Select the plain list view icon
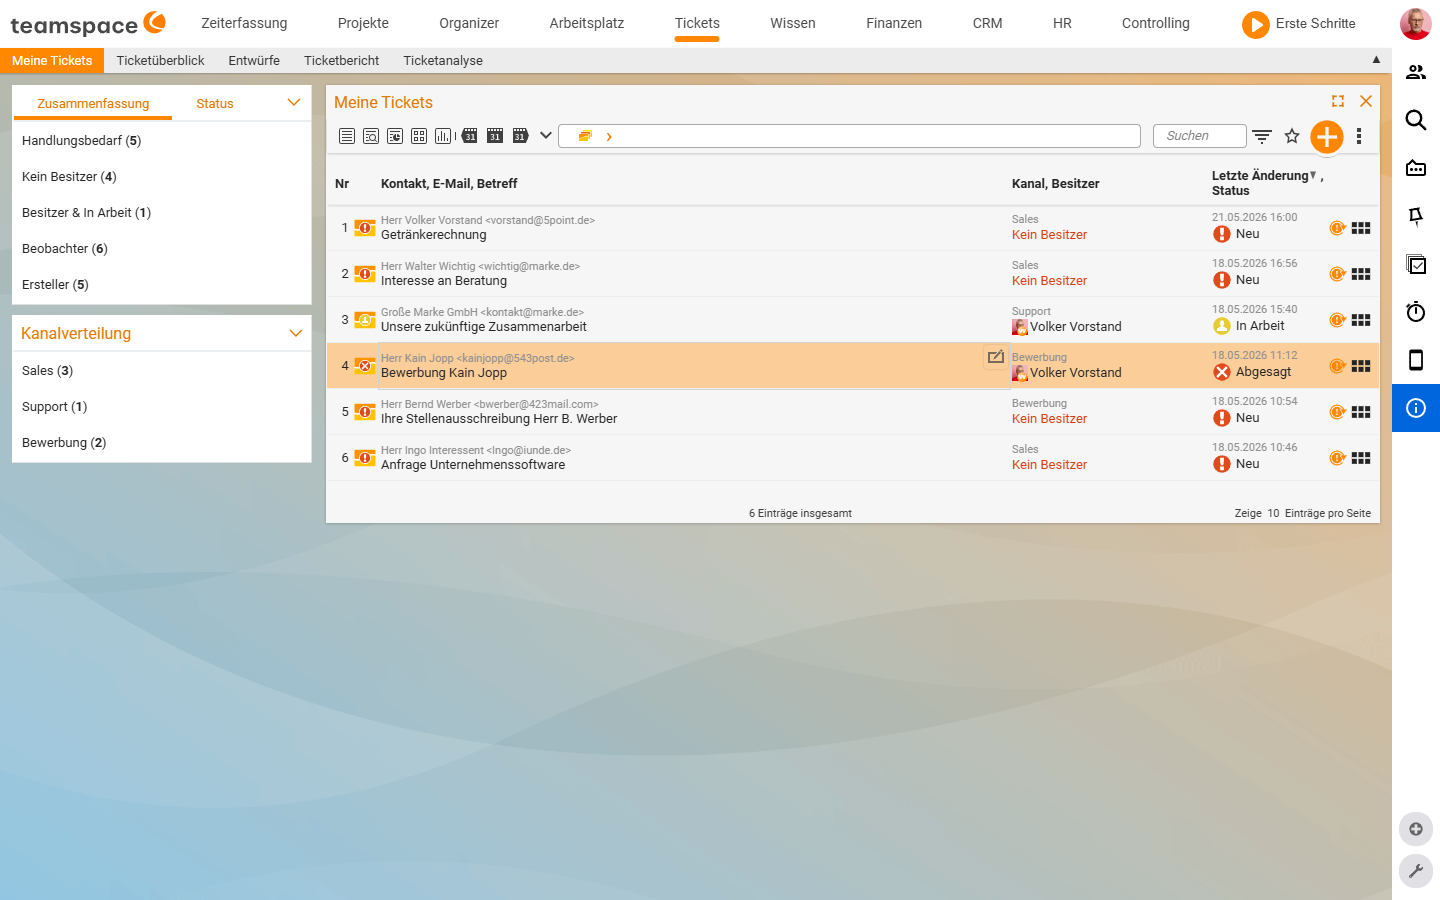The height and width of the screenshot is (900, 1440). click(347, 136)
